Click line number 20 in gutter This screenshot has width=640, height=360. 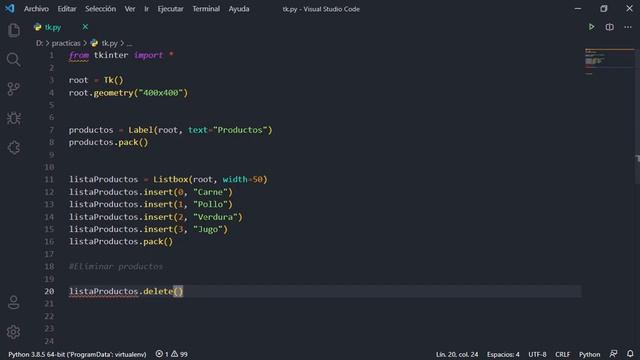[49, 291]
